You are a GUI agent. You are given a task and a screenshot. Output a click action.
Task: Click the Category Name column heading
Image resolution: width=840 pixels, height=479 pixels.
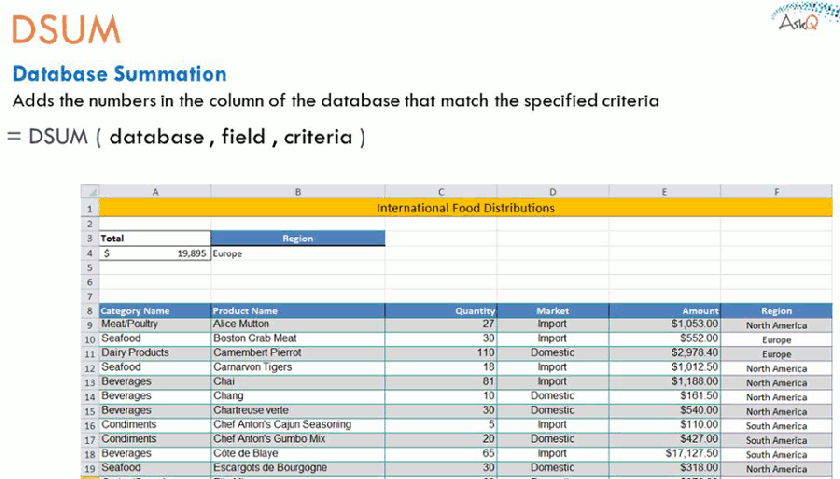click(155, 311)
